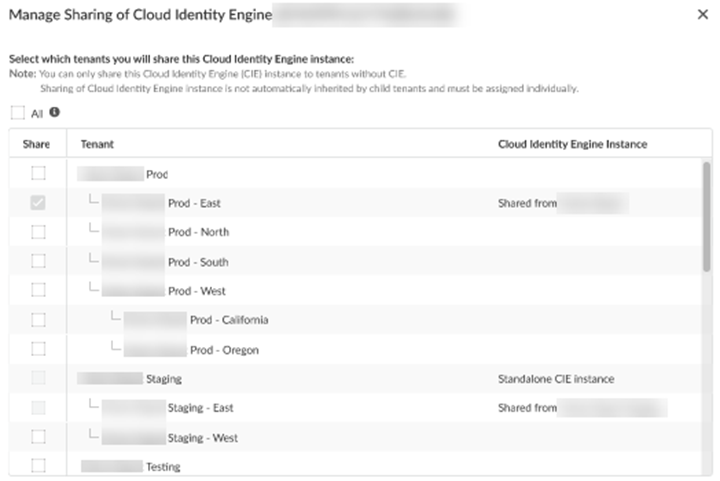Screen dimensions: 720x481
Task: Click the Tenant column header
Action: 97,144
